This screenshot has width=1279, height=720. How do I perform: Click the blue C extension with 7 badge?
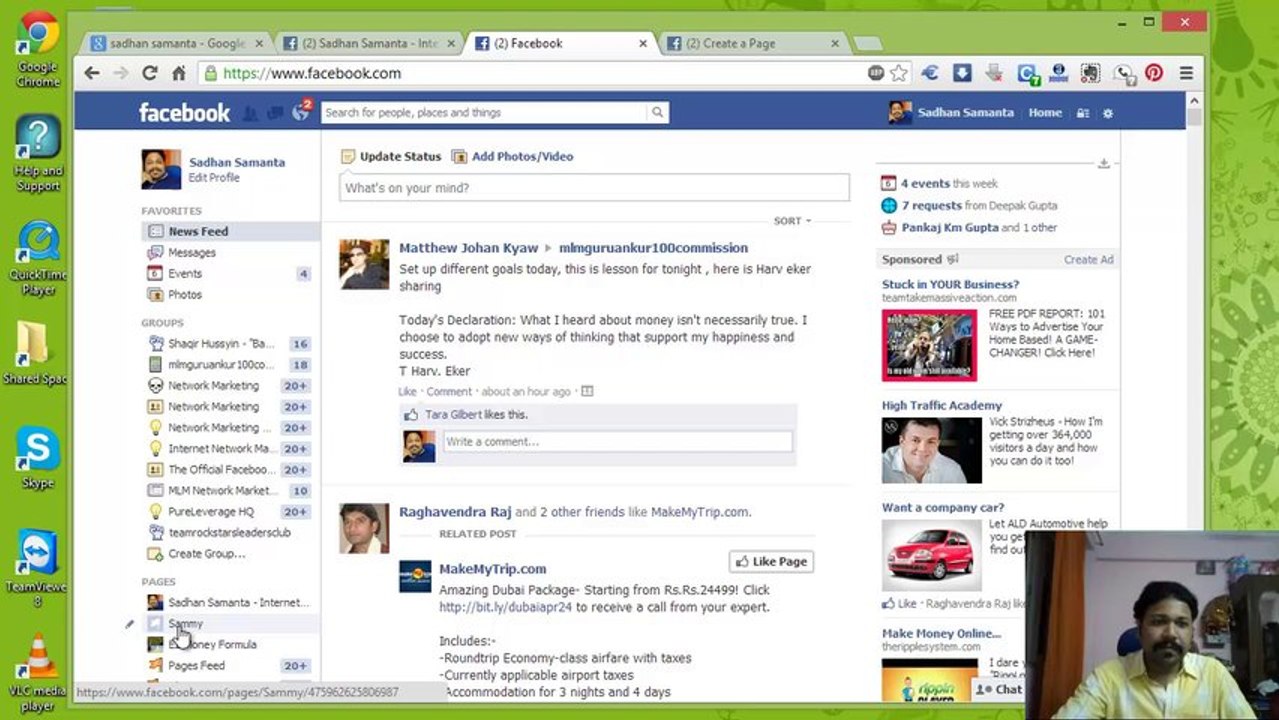click(1026, 73)
